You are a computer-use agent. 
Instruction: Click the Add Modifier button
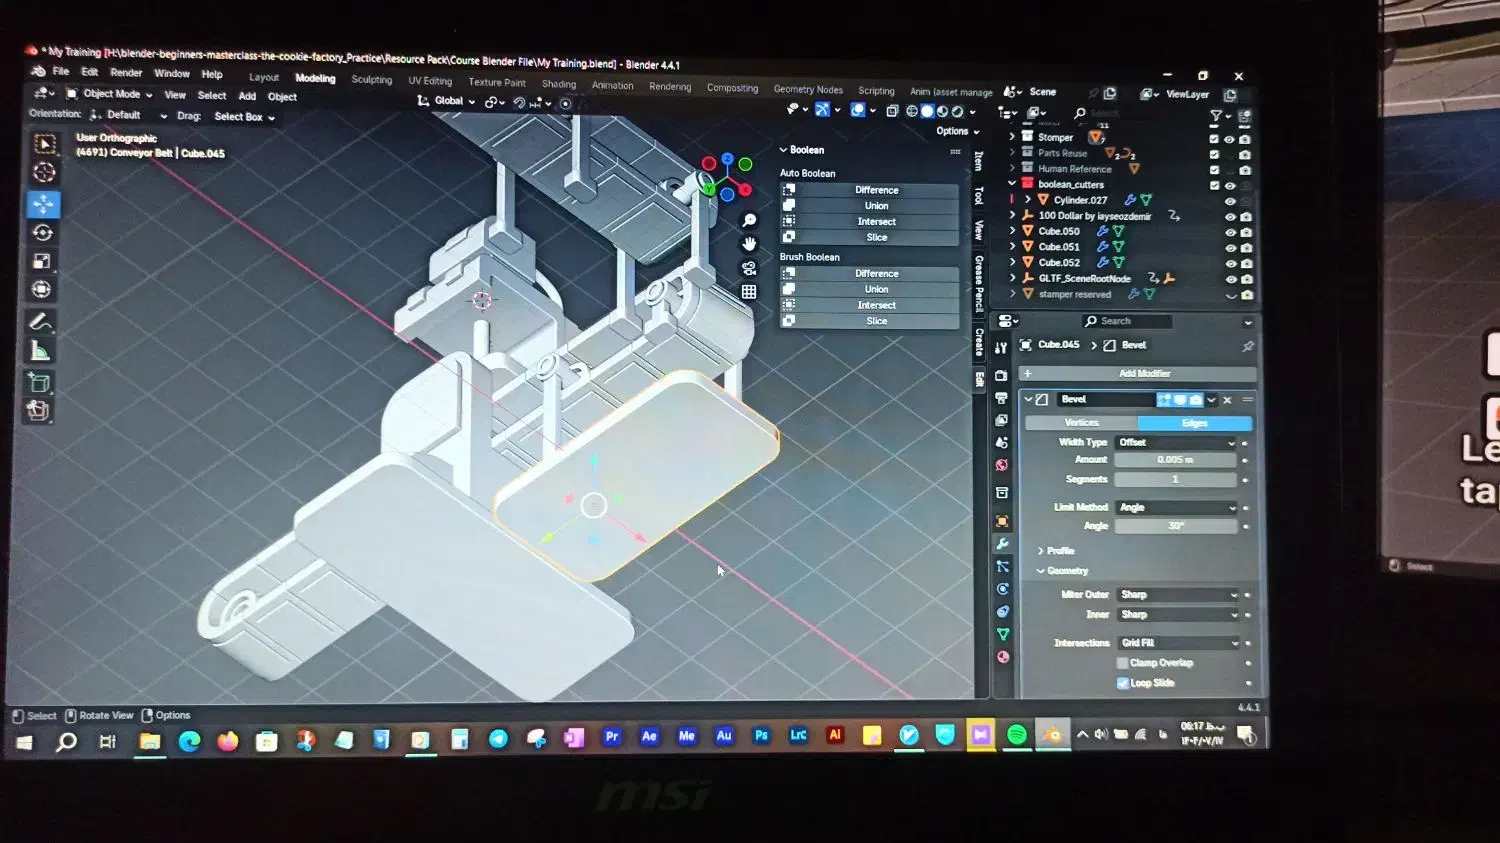(1143, 373)
